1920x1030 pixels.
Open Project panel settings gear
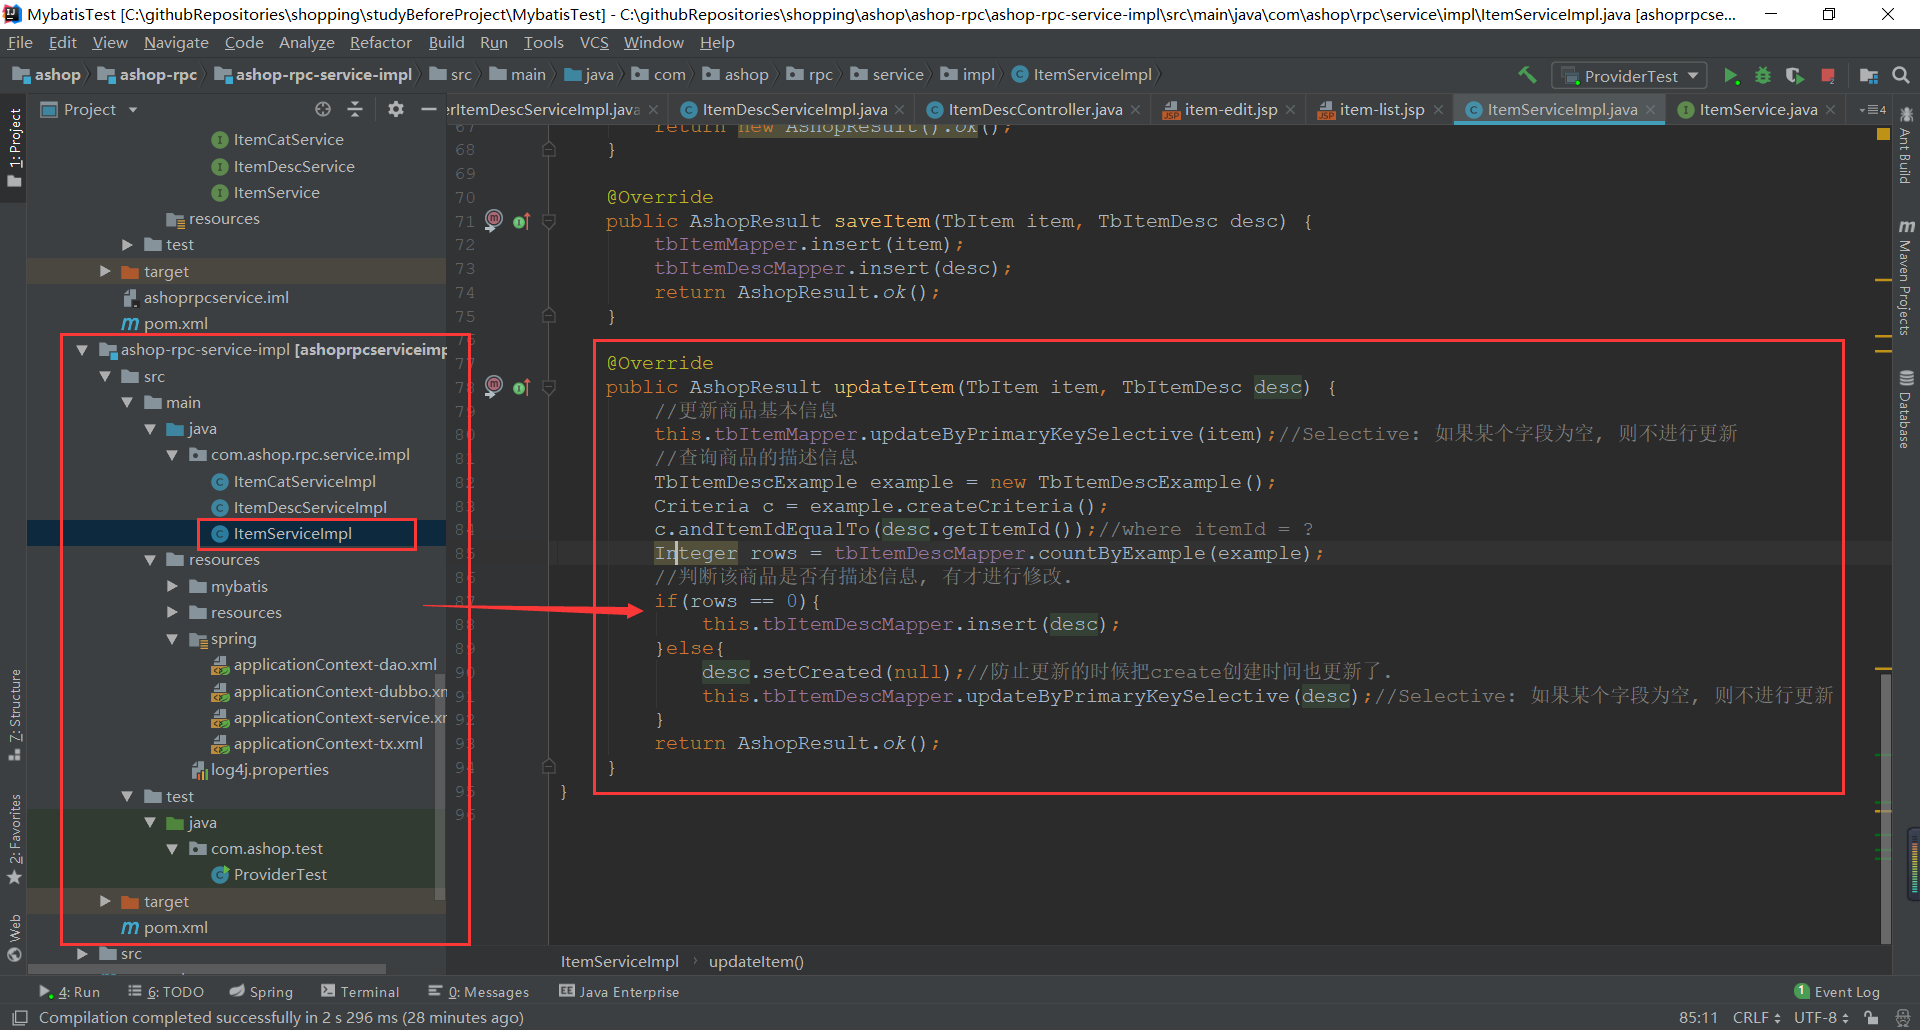[x=396, y=109]
